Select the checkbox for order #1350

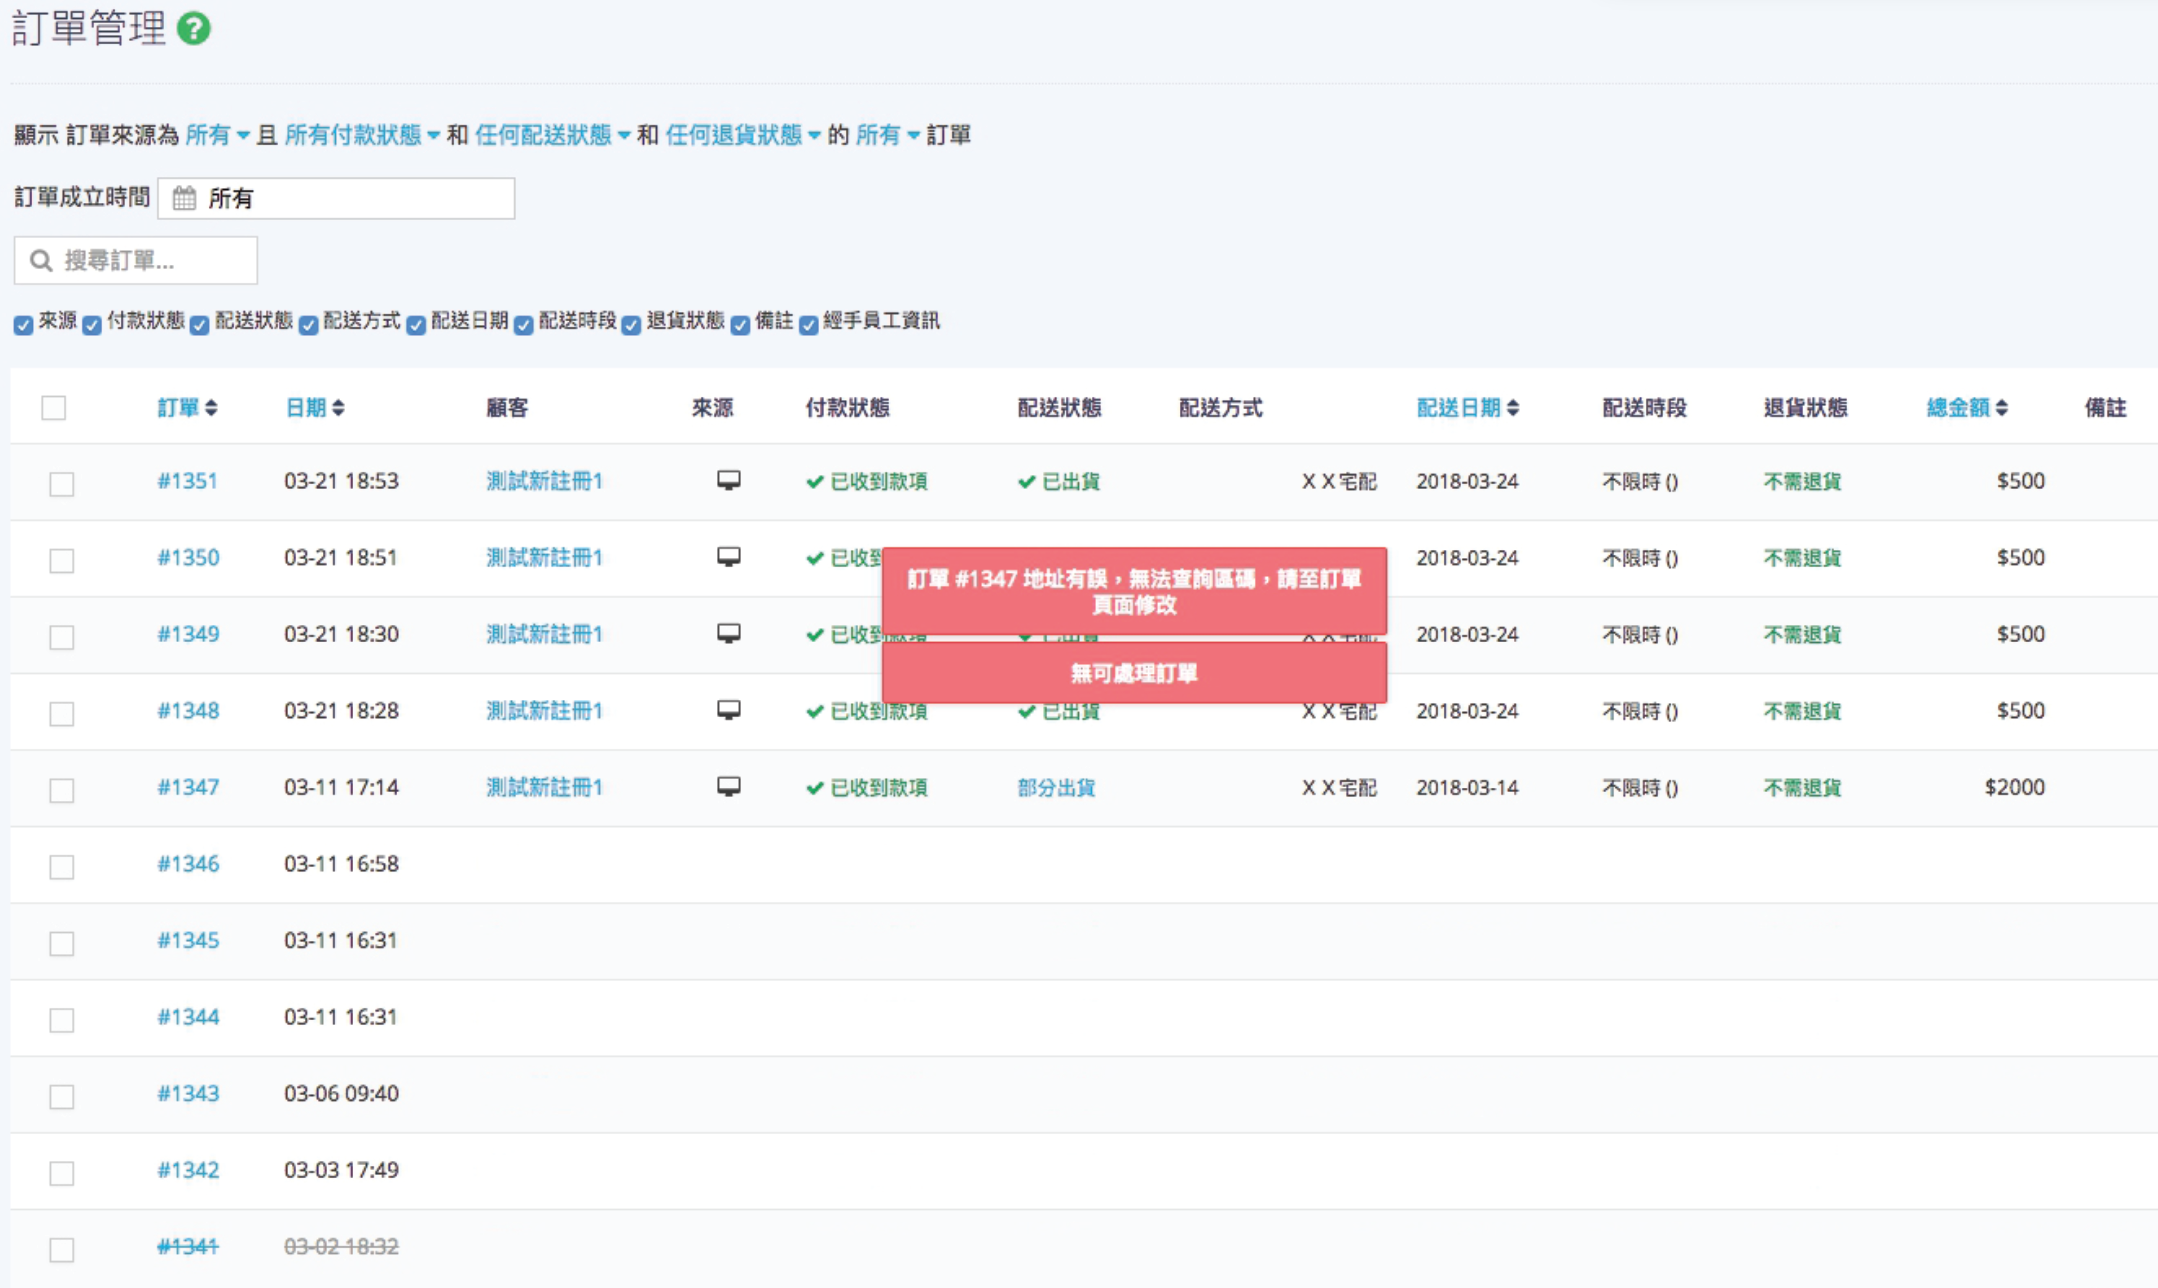click(x=62, y=560)
